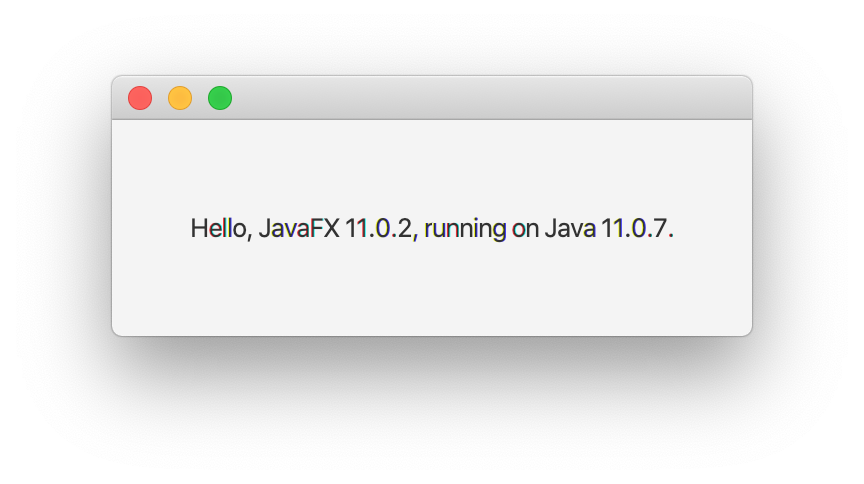Click the word "Java" before "11.0.7"
Image resolution: width=864 pixels, height=484 pixels.
coord(570,229)
